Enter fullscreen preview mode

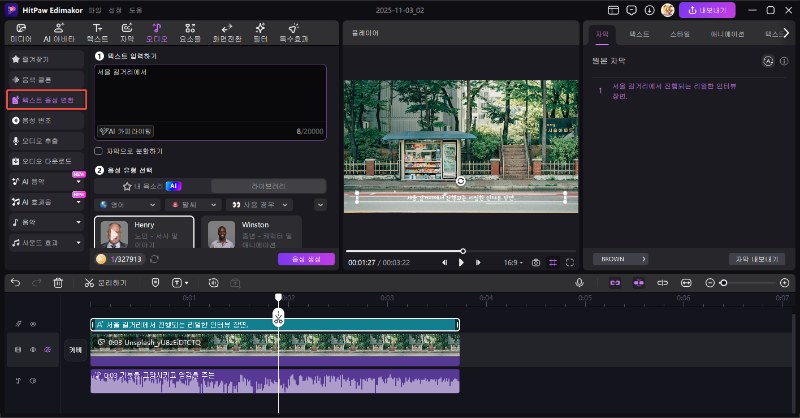pos(570,262)
